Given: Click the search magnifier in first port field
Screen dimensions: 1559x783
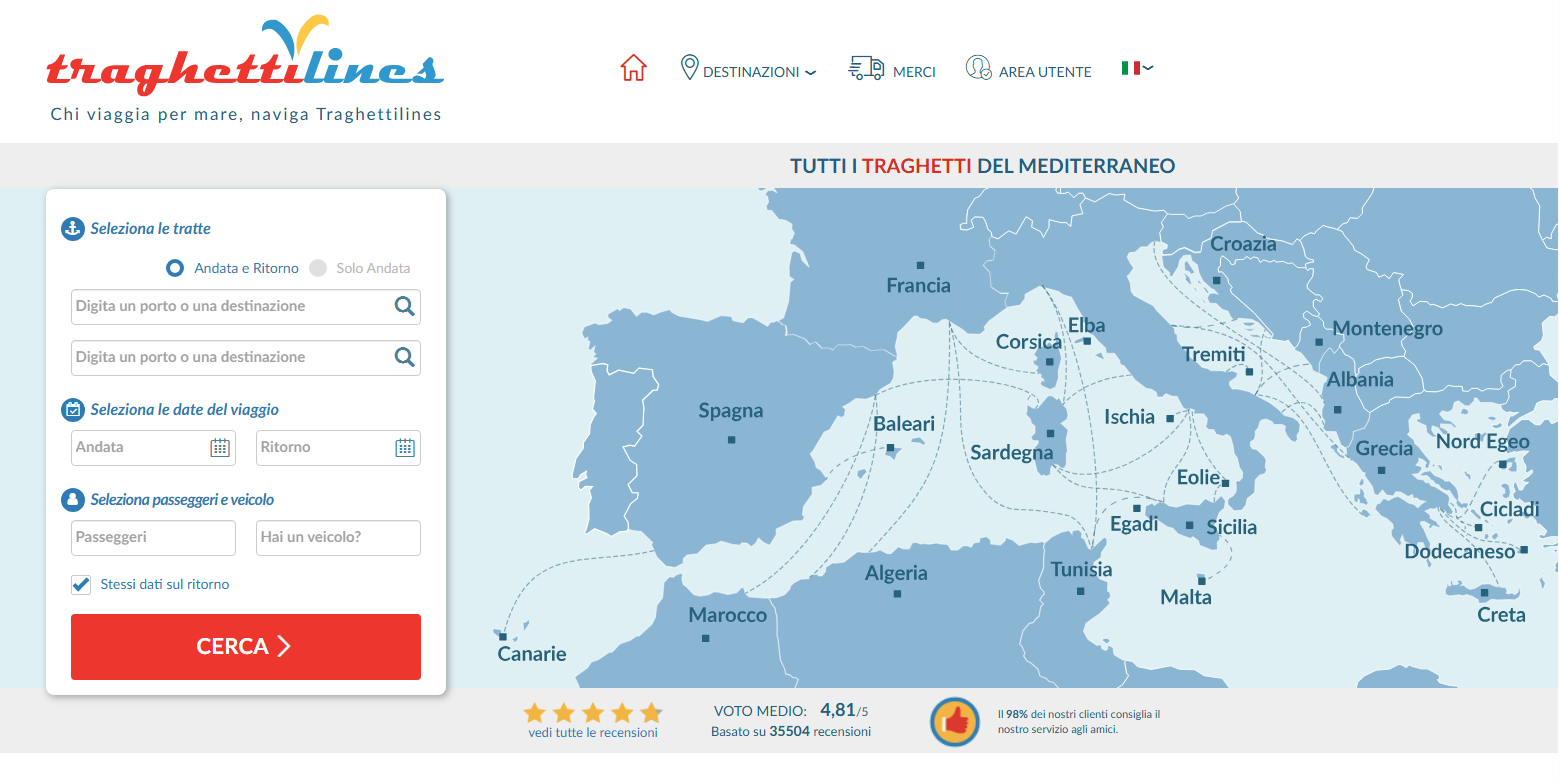Looking at the screenshot, I should click(404, 307).
